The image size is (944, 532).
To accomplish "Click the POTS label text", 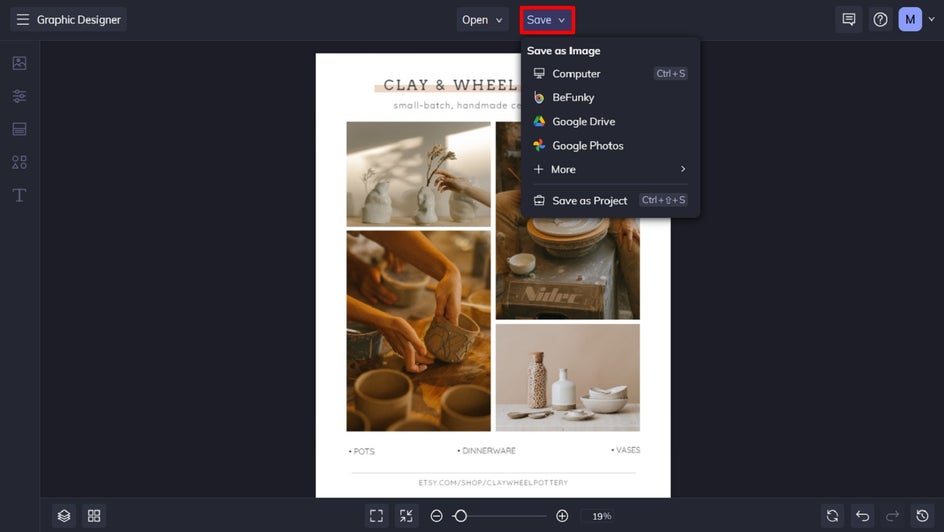I will (x=362, y=451).
